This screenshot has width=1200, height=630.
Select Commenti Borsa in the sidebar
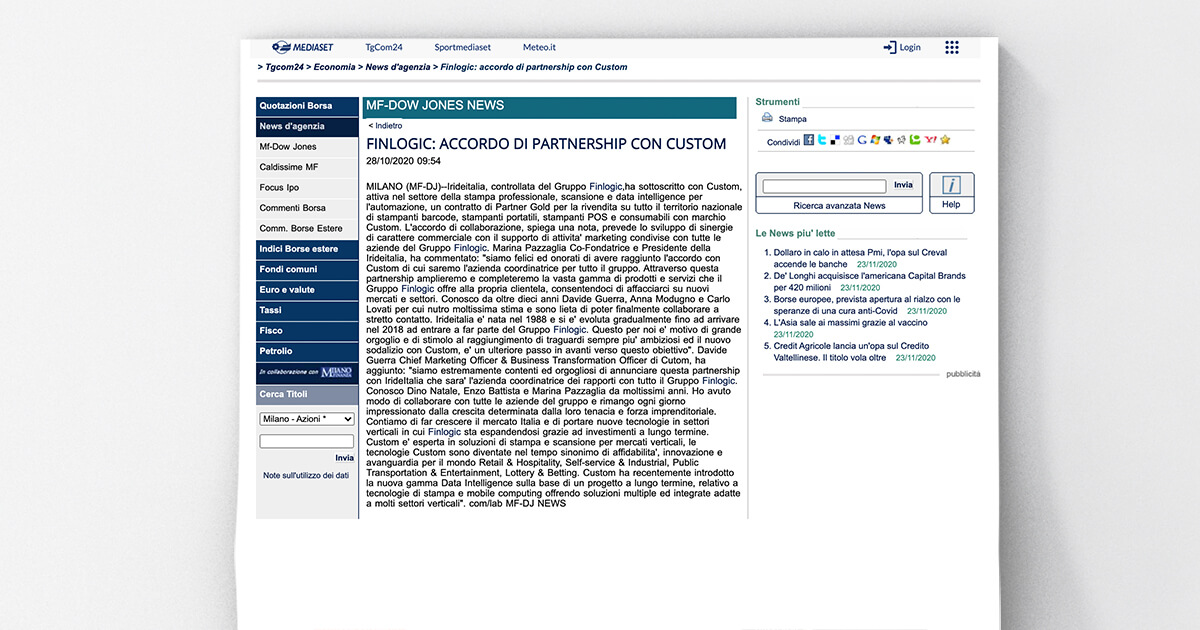[307, 208]
